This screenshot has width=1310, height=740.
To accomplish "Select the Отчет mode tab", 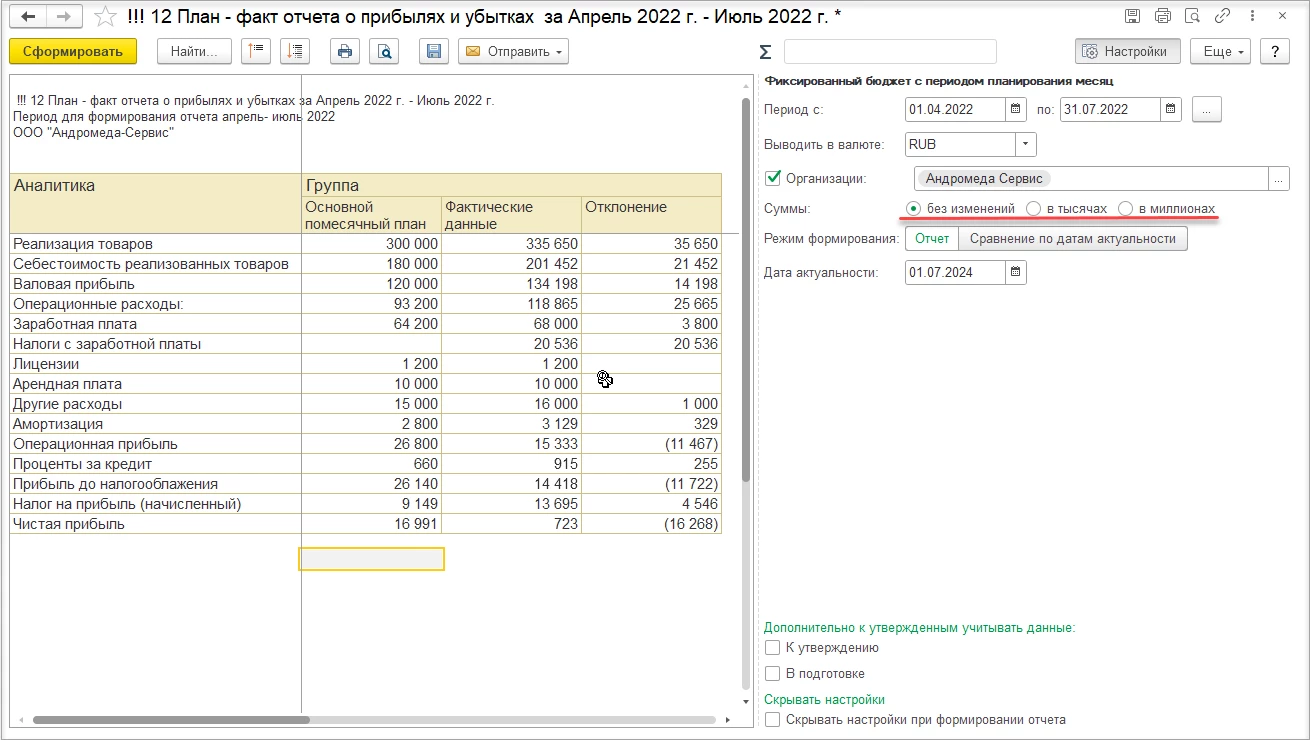I will coord(932,239).
